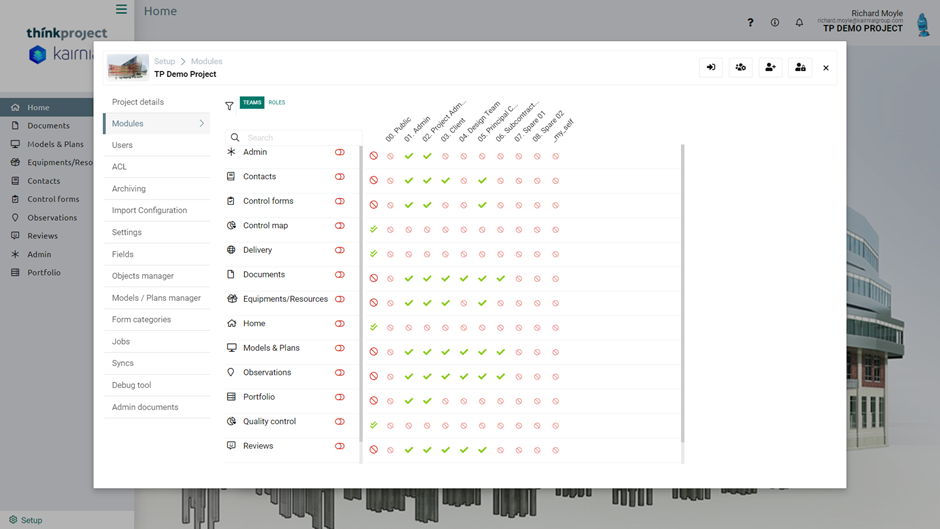The height and width of the screenshot is (529, 940).
Task: Open Users in the setup menu
Action: click(122, 146)
